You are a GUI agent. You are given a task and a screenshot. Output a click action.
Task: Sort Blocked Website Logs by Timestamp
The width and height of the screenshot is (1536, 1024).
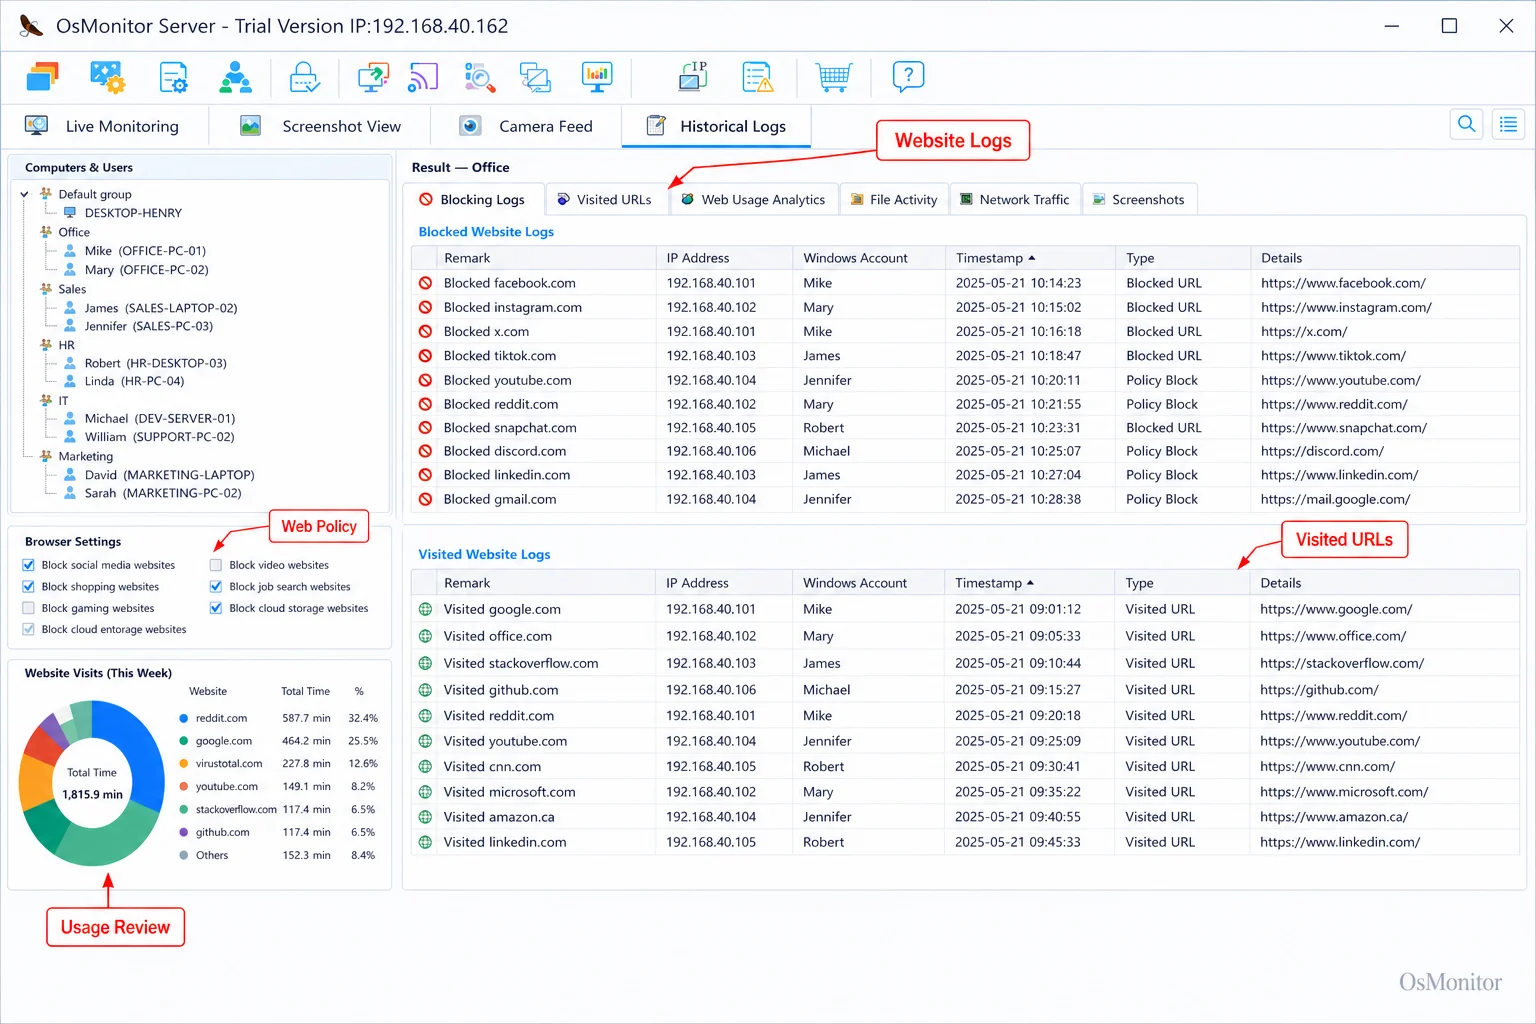tap(995, 258)
